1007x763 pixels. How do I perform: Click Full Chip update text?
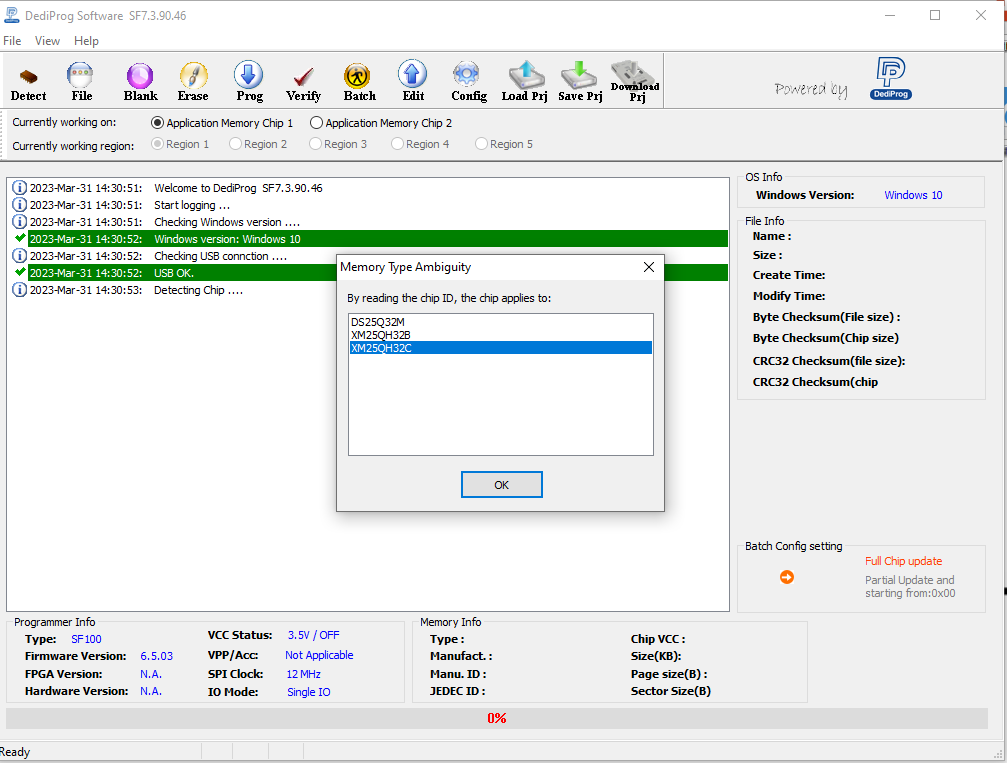[903, 561]
